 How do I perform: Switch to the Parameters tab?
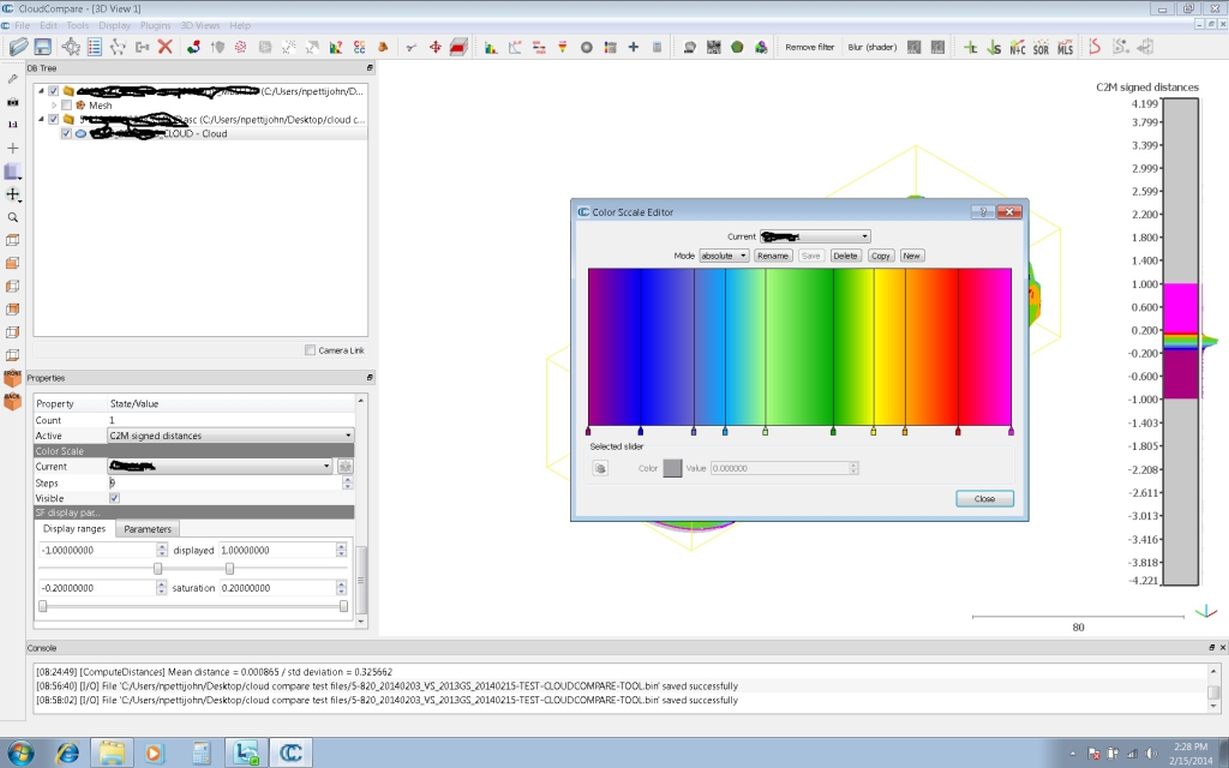point(148,529)
